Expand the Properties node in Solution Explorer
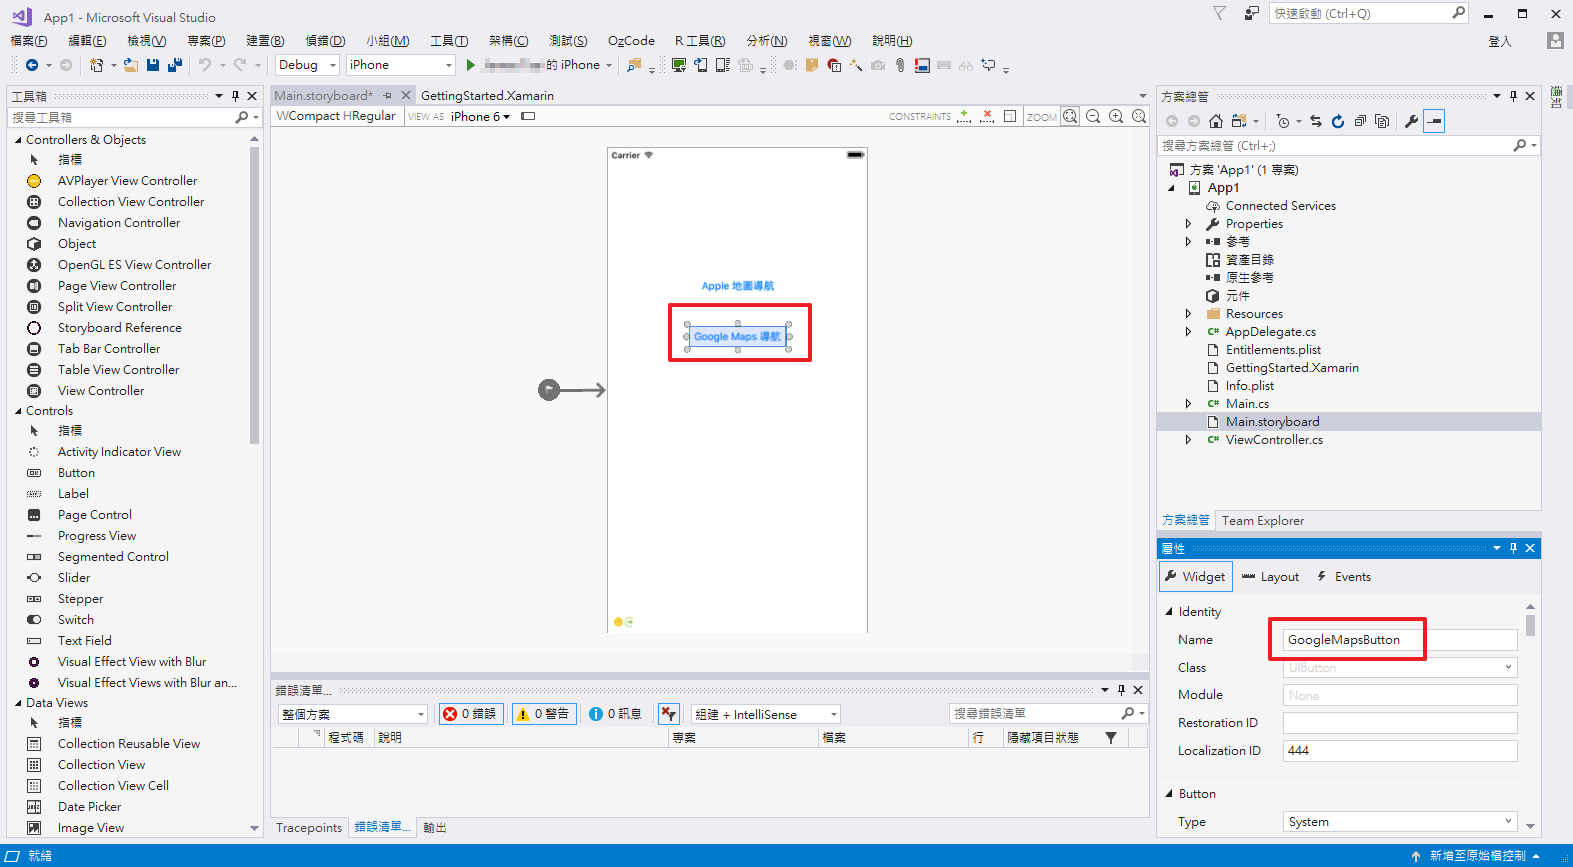 coord(1188,224)
